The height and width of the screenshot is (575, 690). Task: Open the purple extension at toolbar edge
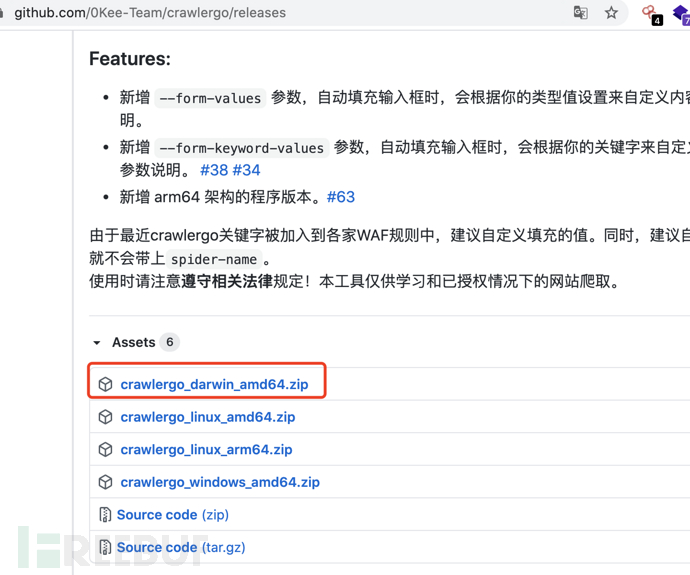pos(684,13)
